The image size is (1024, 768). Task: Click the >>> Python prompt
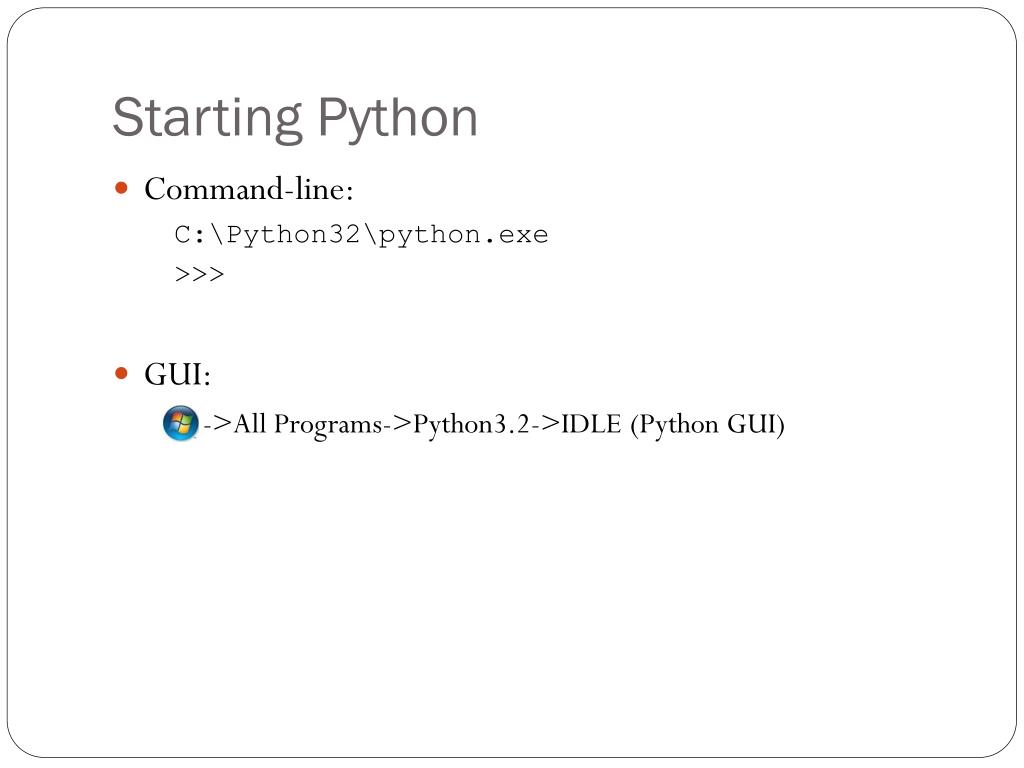(199, 274)
